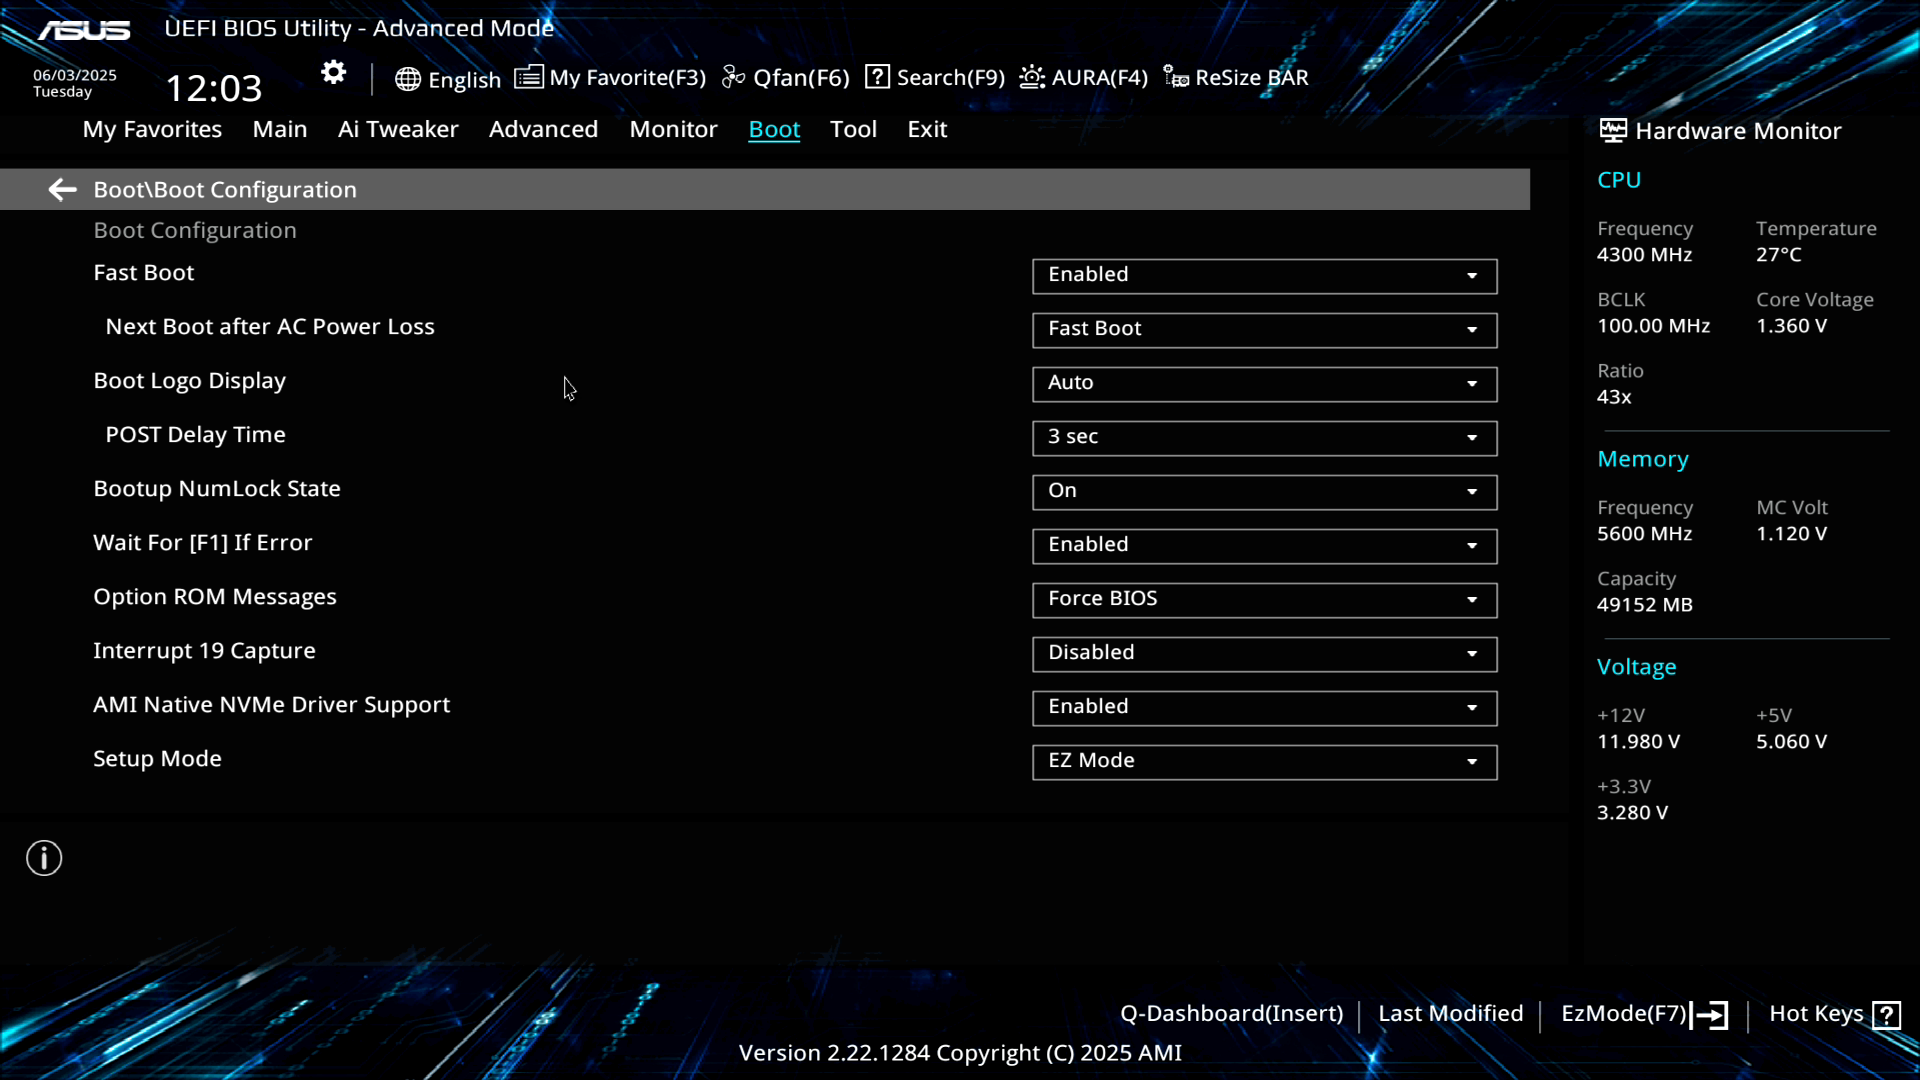Viewport: 1920px width, 1080px height.
Task: Click the globe language icon
Action: tap(407, 79)
